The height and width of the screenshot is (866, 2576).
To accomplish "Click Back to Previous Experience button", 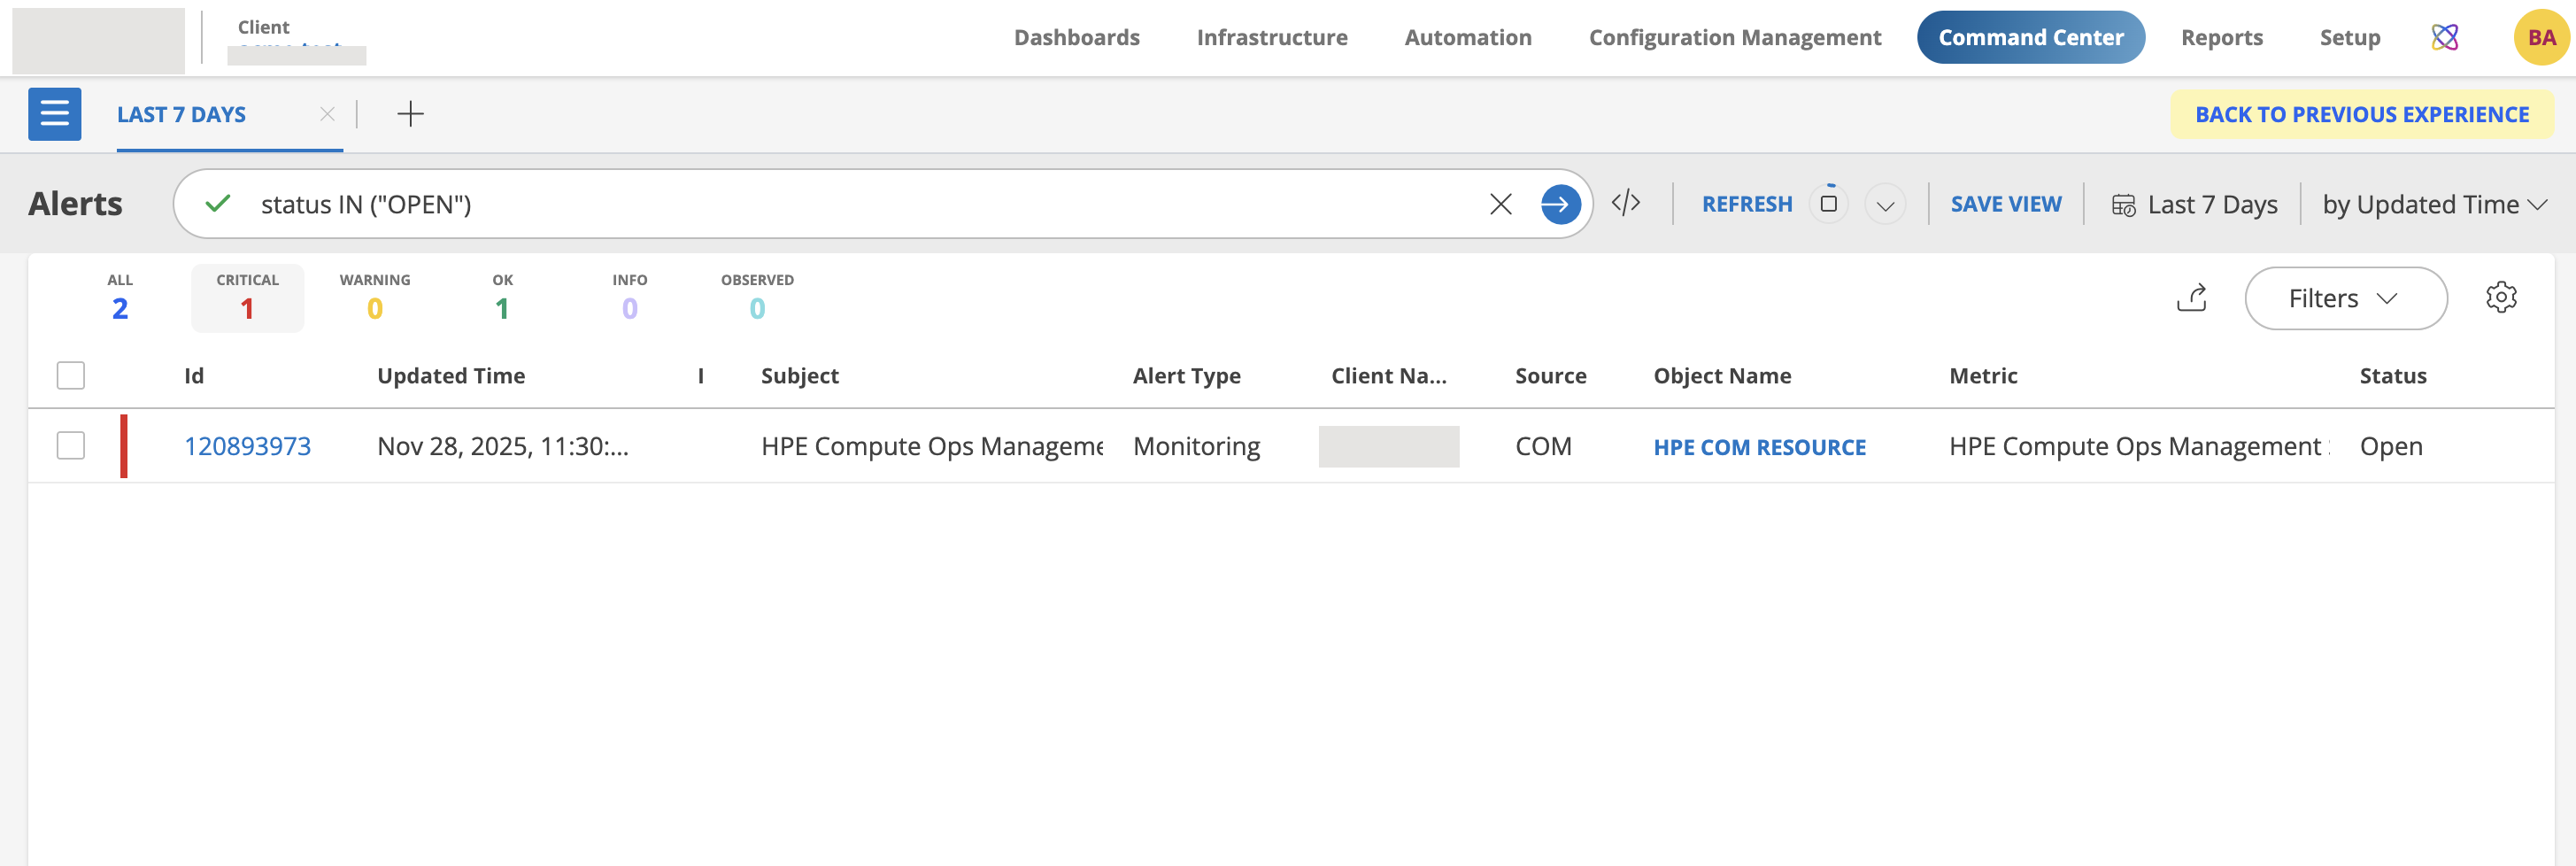I will click(x=2361, y=115).
